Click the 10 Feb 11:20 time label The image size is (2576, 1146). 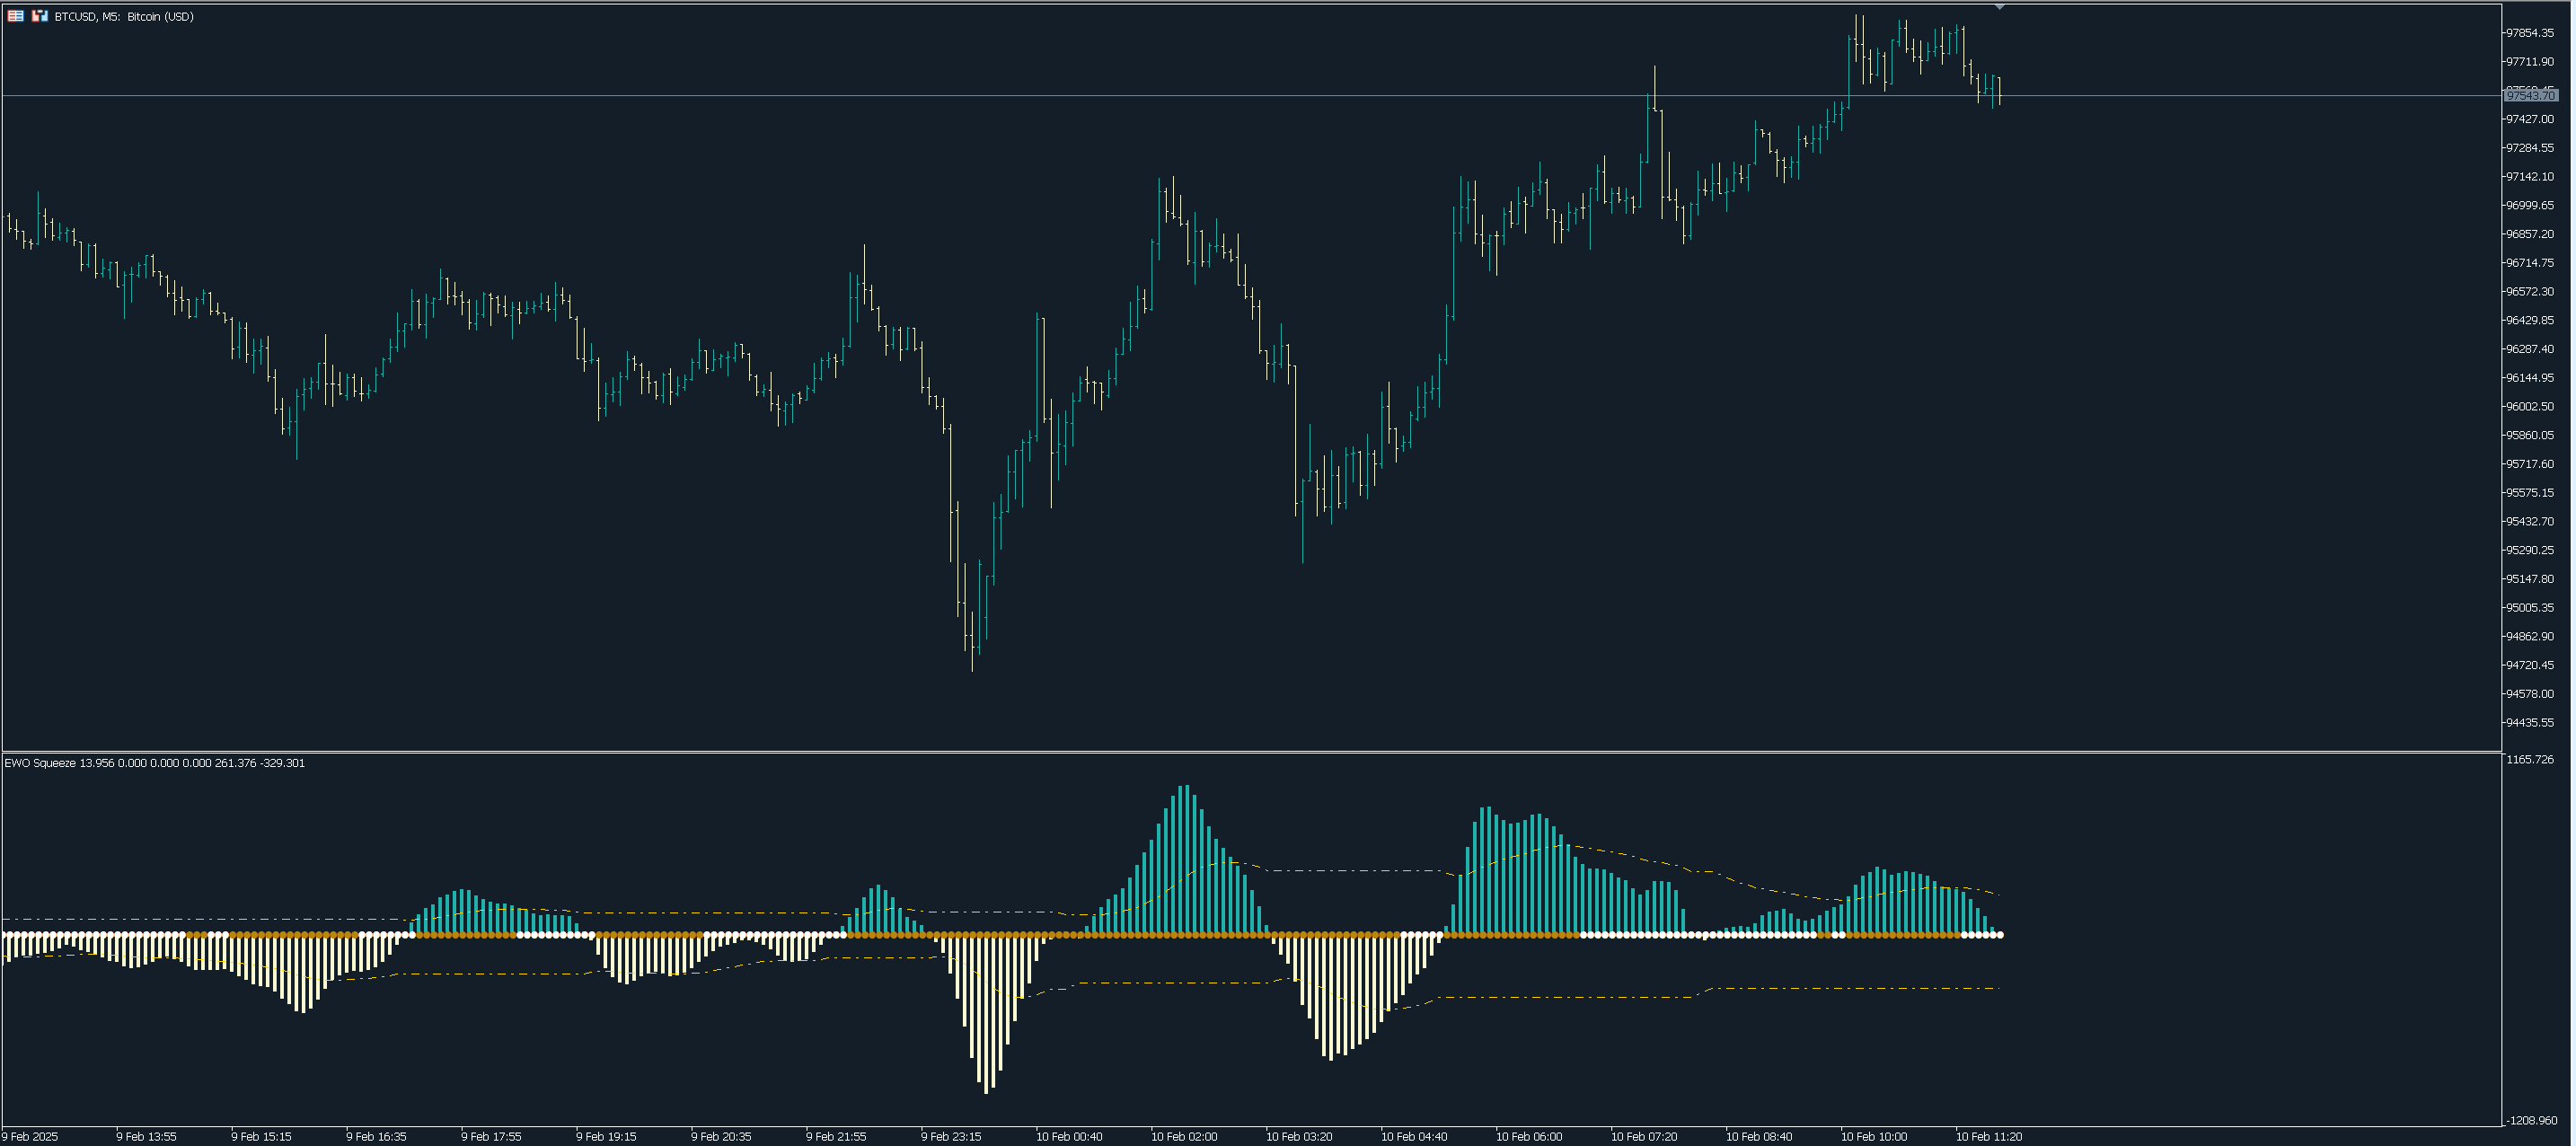point(1989,1136)
